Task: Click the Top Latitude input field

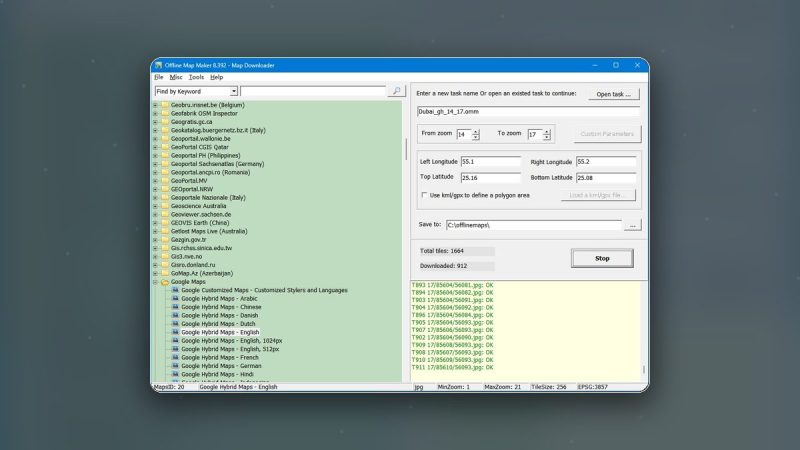Action: pyautogui.click(x=490, y=178)
